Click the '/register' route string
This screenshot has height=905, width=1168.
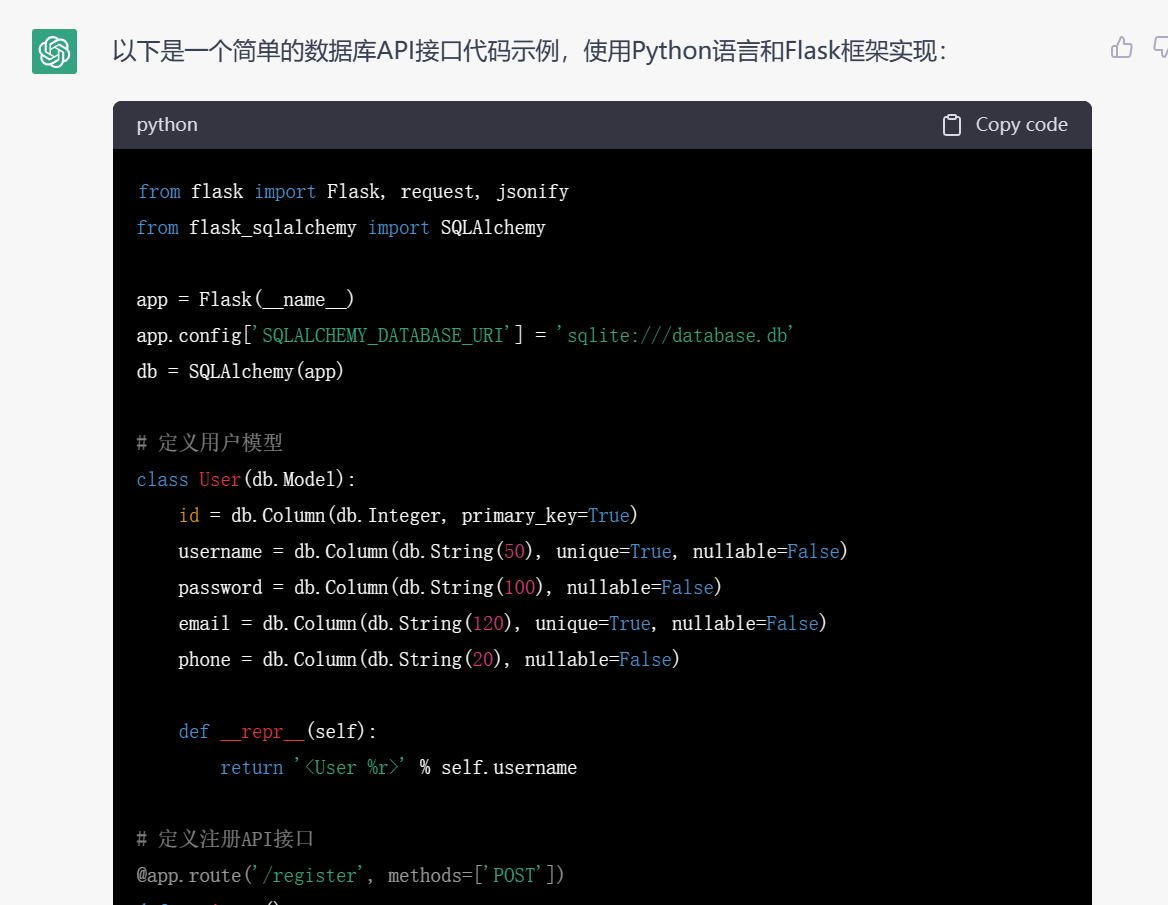(306, 876)
